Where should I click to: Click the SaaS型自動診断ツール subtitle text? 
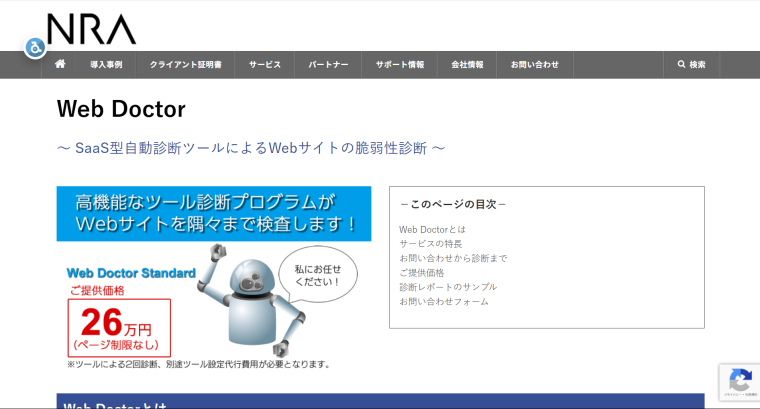251,148
